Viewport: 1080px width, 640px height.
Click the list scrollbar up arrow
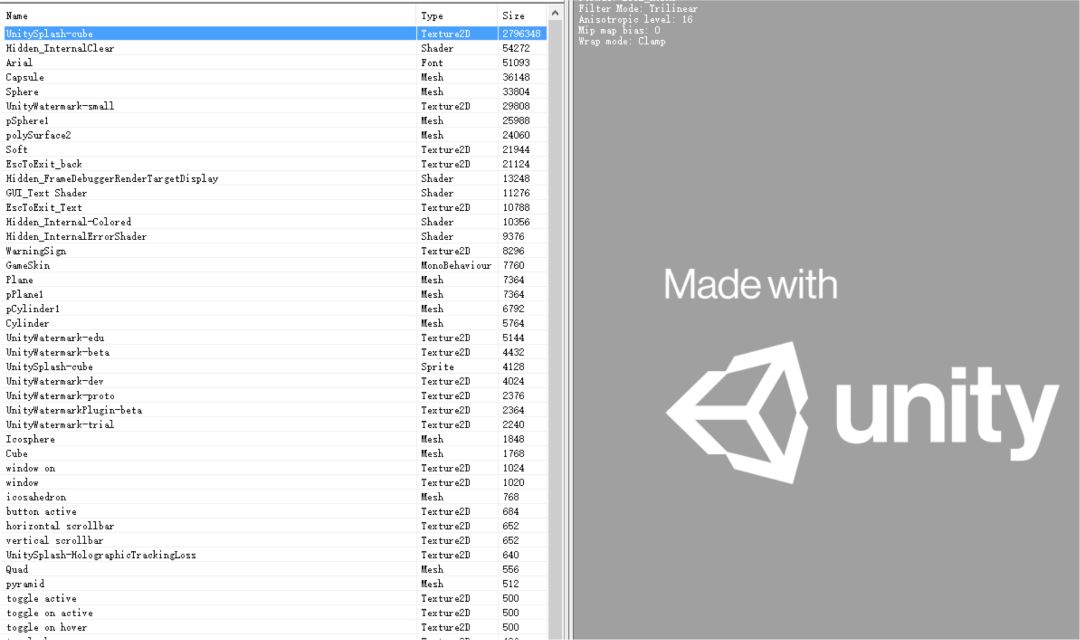[555, 14]
